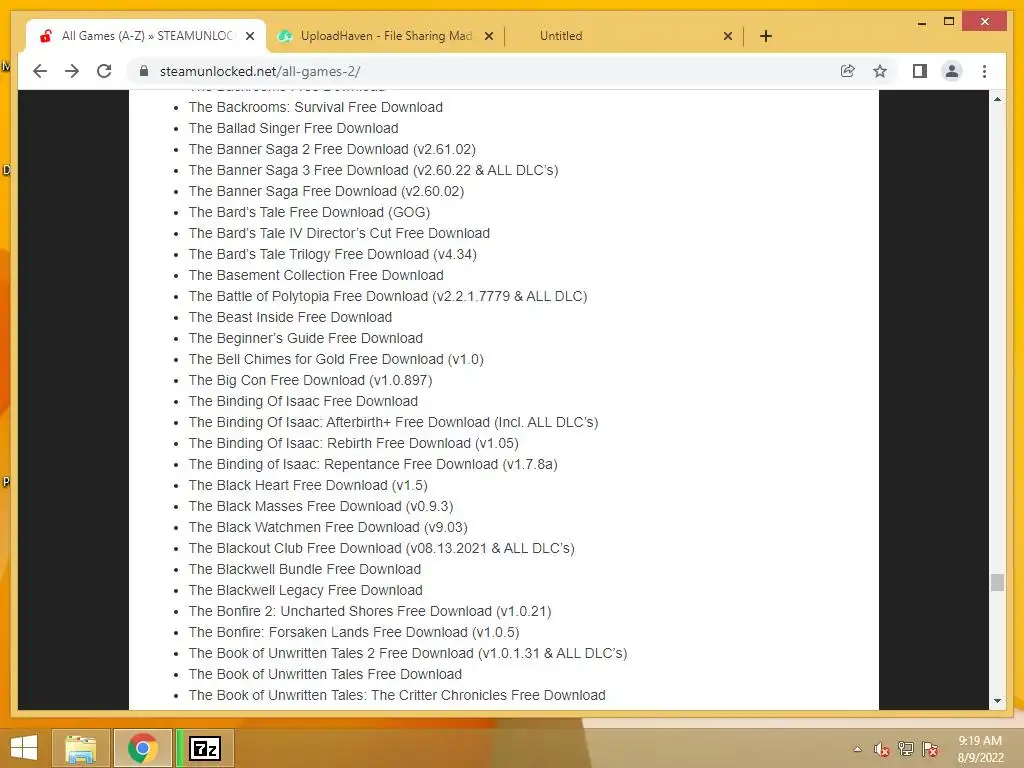Open The Banner Saga Free Download (v2.60.02)
The image size is (1024, 768).
[327, 191]
